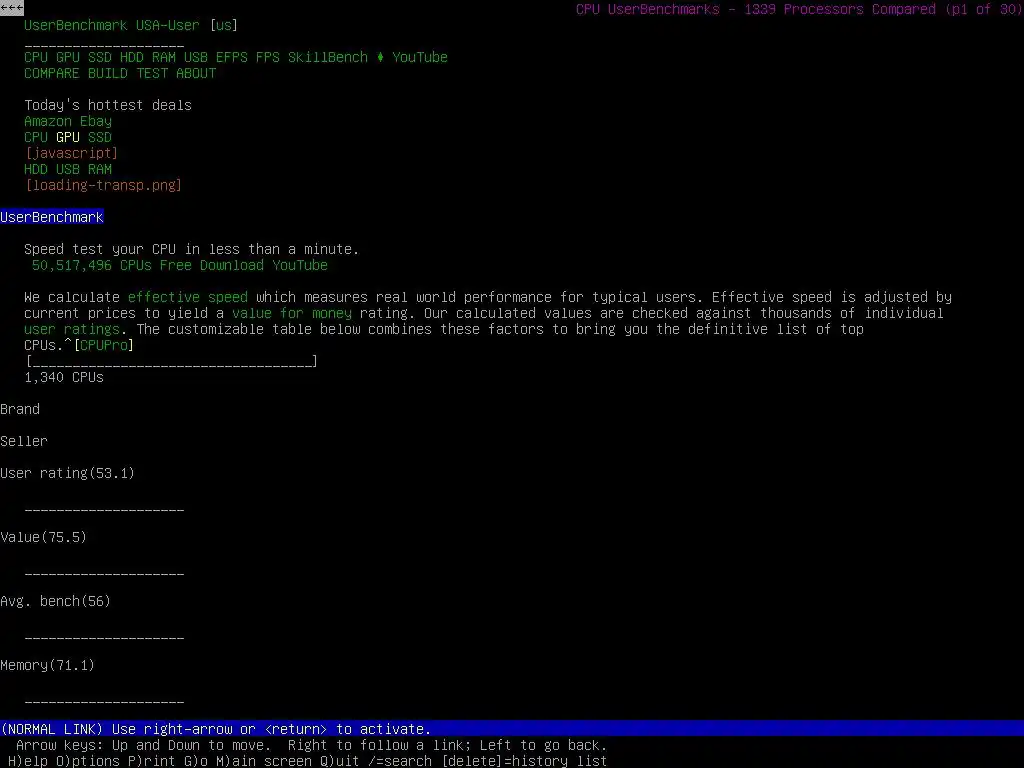The width and height of the screenshot is (1024, 768).
Task: Click the 1,340 CPUs count text
Action: coord(64,377)
